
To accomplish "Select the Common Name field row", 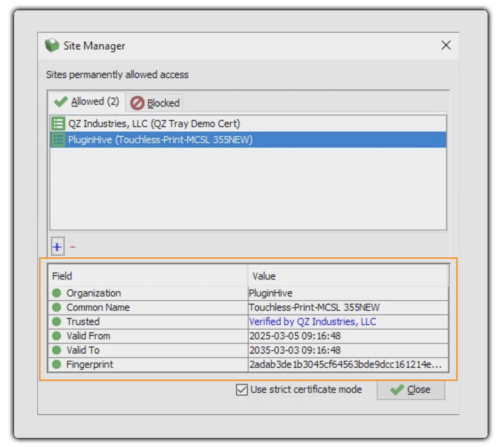I will (248, 308).
